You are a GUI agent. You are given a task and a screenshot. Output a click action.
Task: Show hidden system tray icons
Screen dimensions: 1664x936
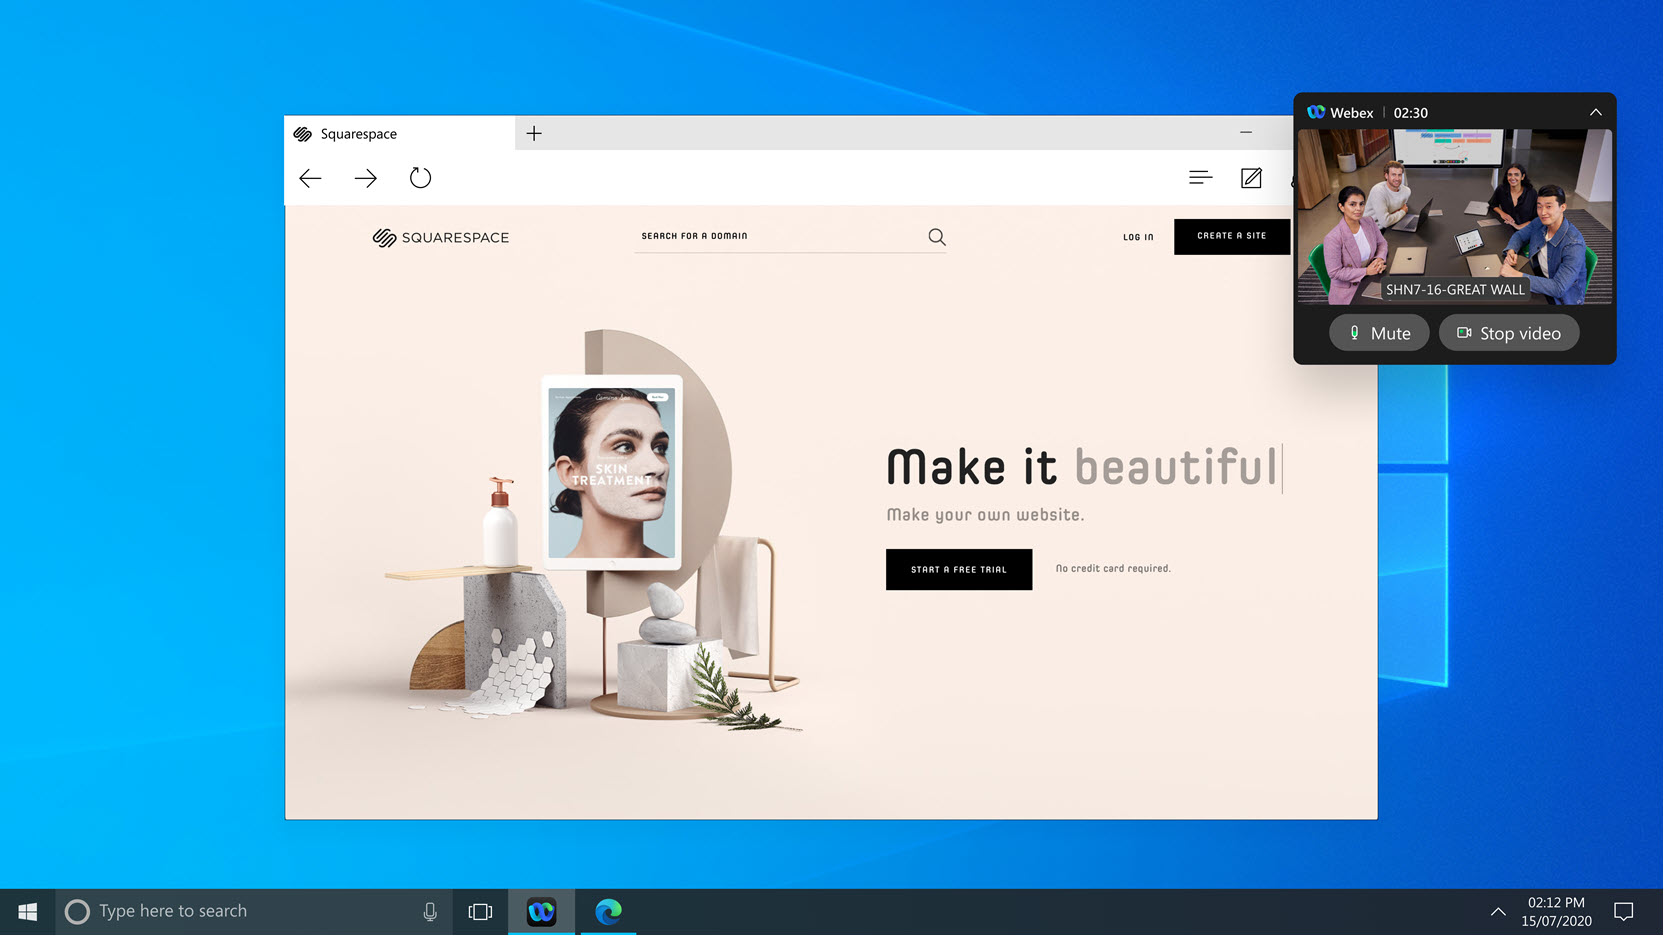tap(1498, 912)
